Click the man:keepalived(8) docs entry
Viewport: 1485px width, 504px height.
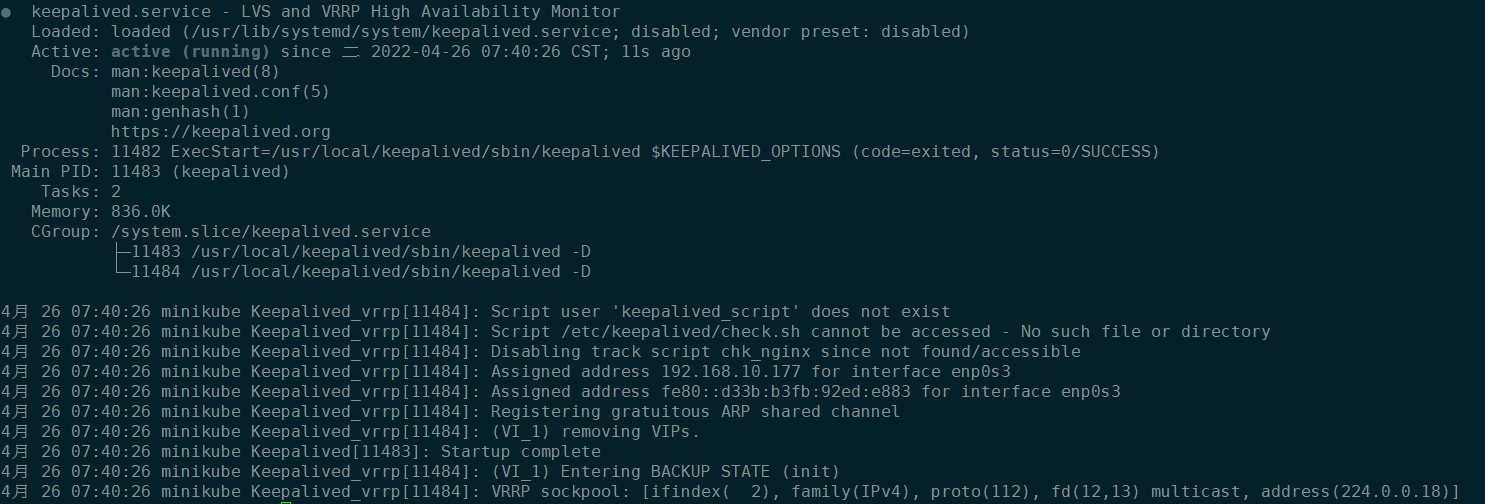(195, 72)
